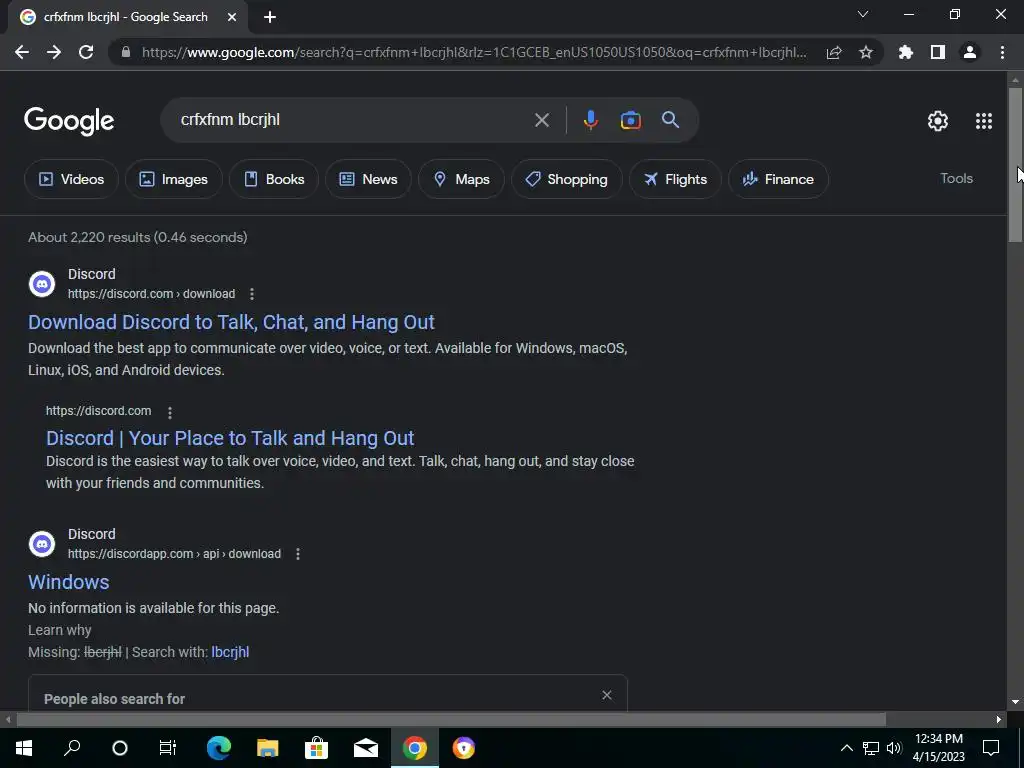Viewport: 1024px width, 768px height.
Task: Open the network icon in tray
Action: click(871, 748)
